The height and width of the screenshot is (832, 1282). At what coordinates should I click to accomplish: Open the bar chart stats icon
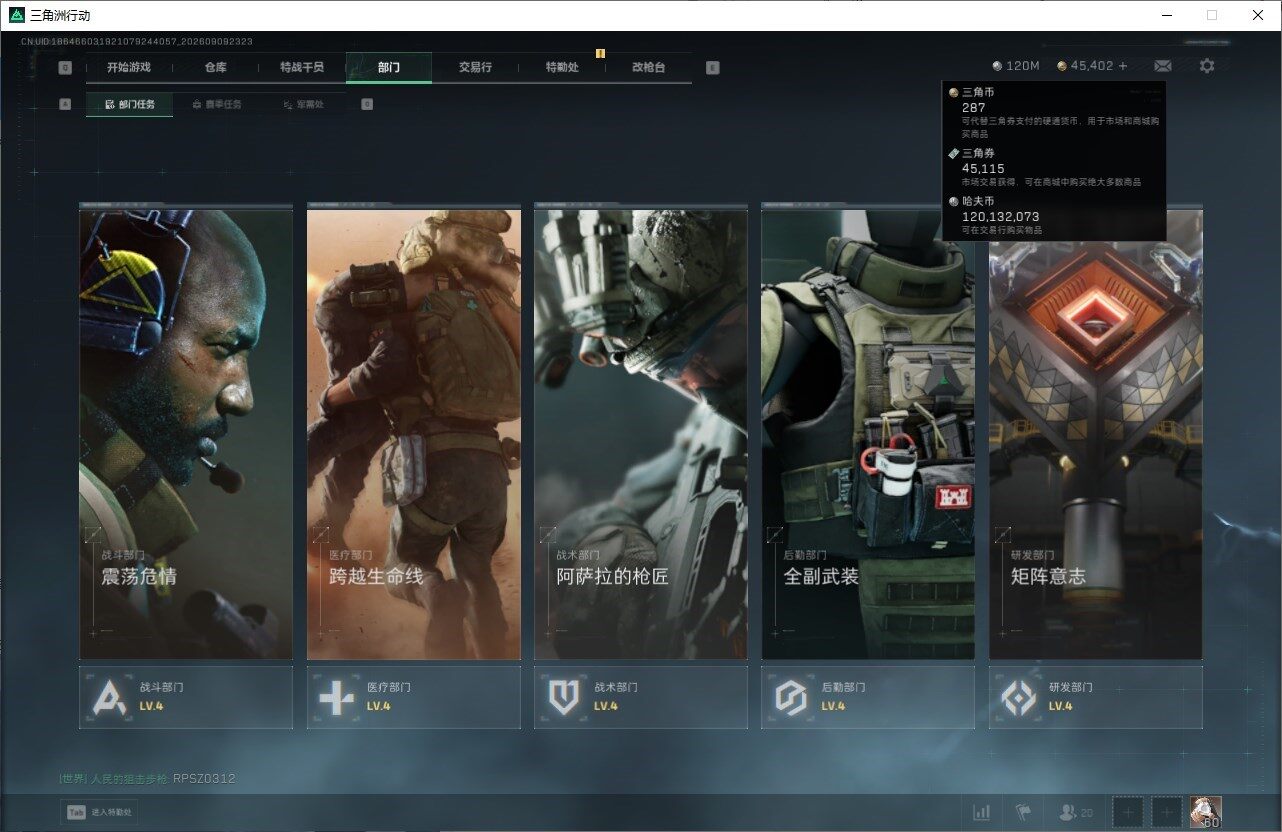pos(982,812)
